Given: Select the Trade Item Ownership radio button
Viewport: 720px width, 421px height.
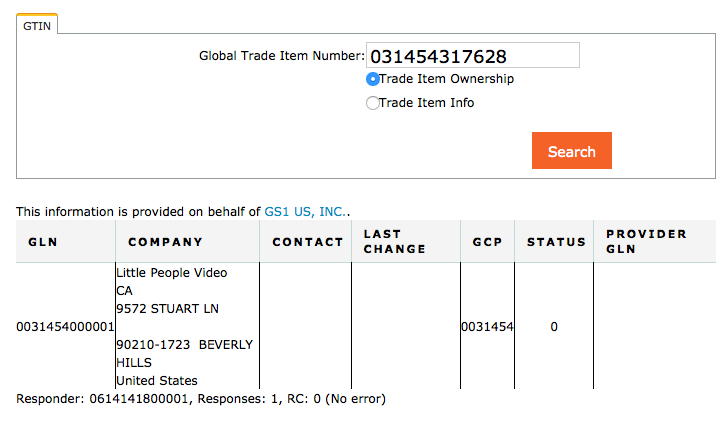Looking at the screenshot, I should (373, 79).
